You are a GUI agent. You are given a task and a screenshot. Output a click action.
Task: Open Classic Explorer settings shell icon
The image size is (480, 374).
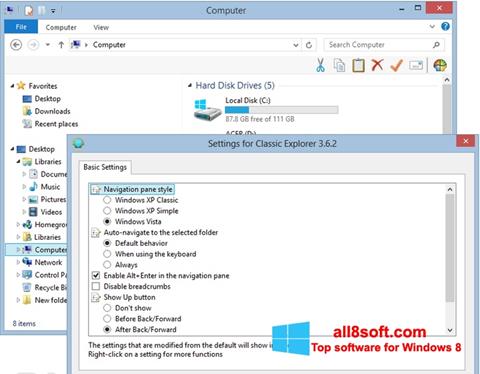(x=440, y=65)
